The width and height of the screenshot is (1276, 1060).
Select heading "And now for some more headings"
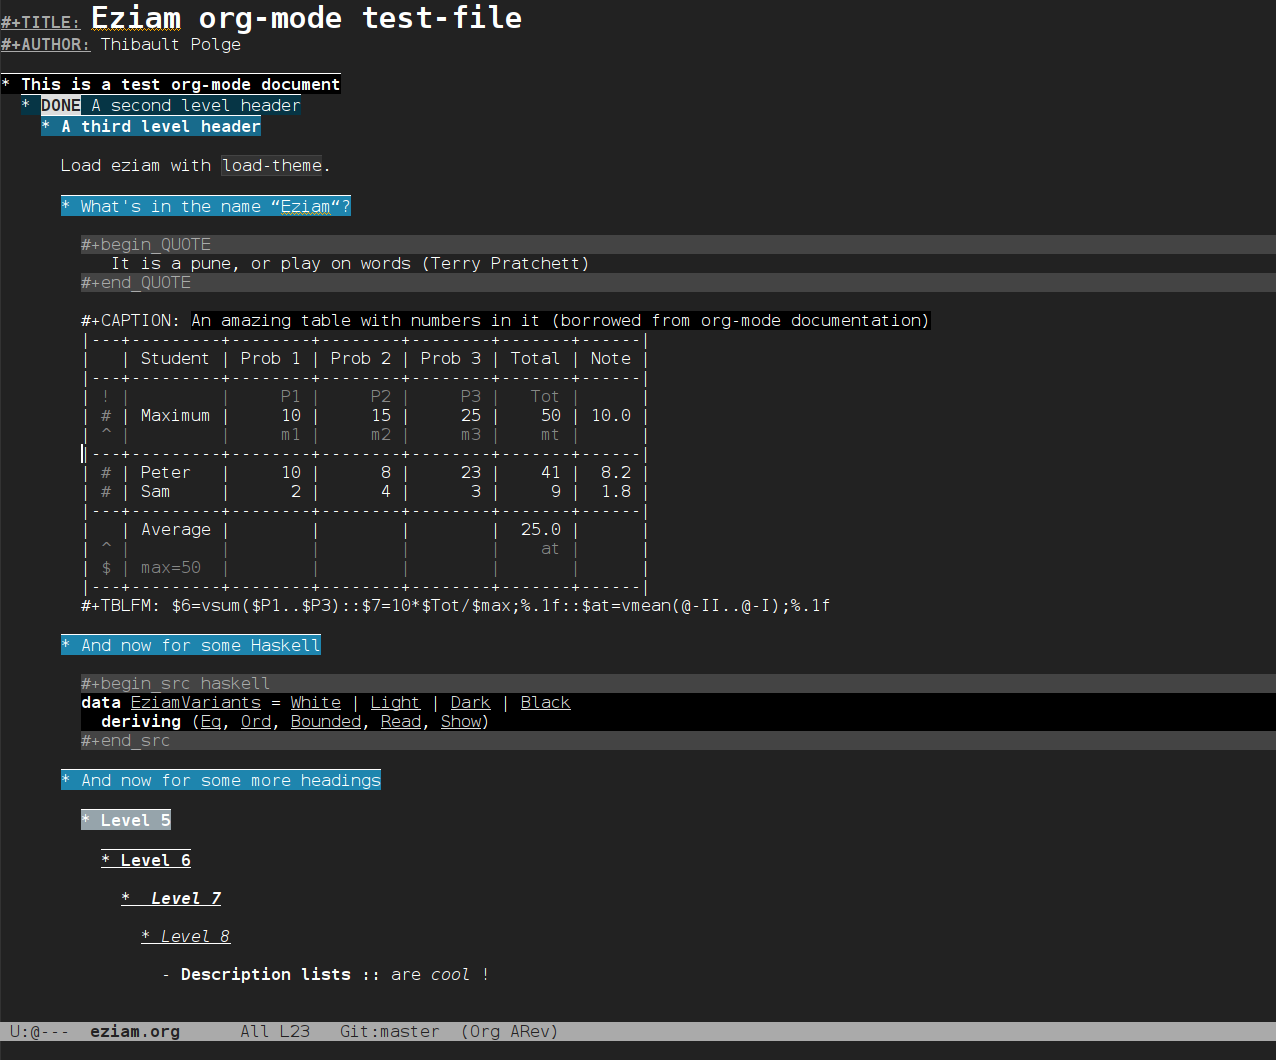point(221,780)
